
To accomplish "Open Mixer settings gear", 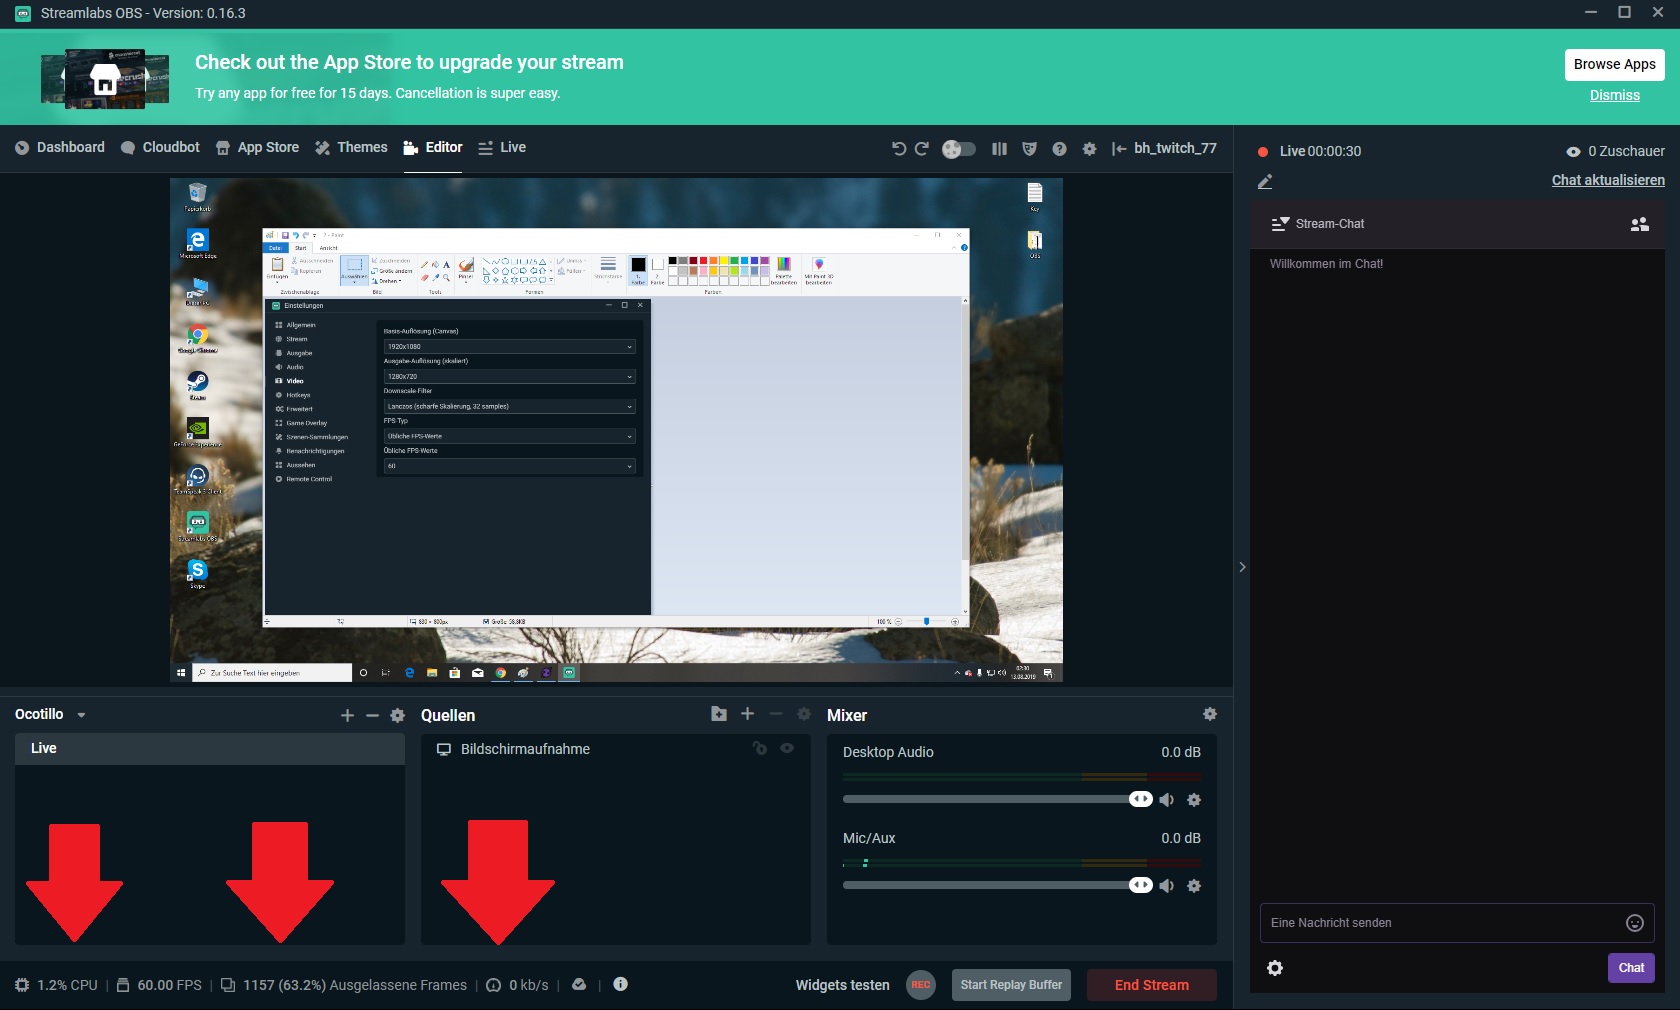I will (1210, 714).
